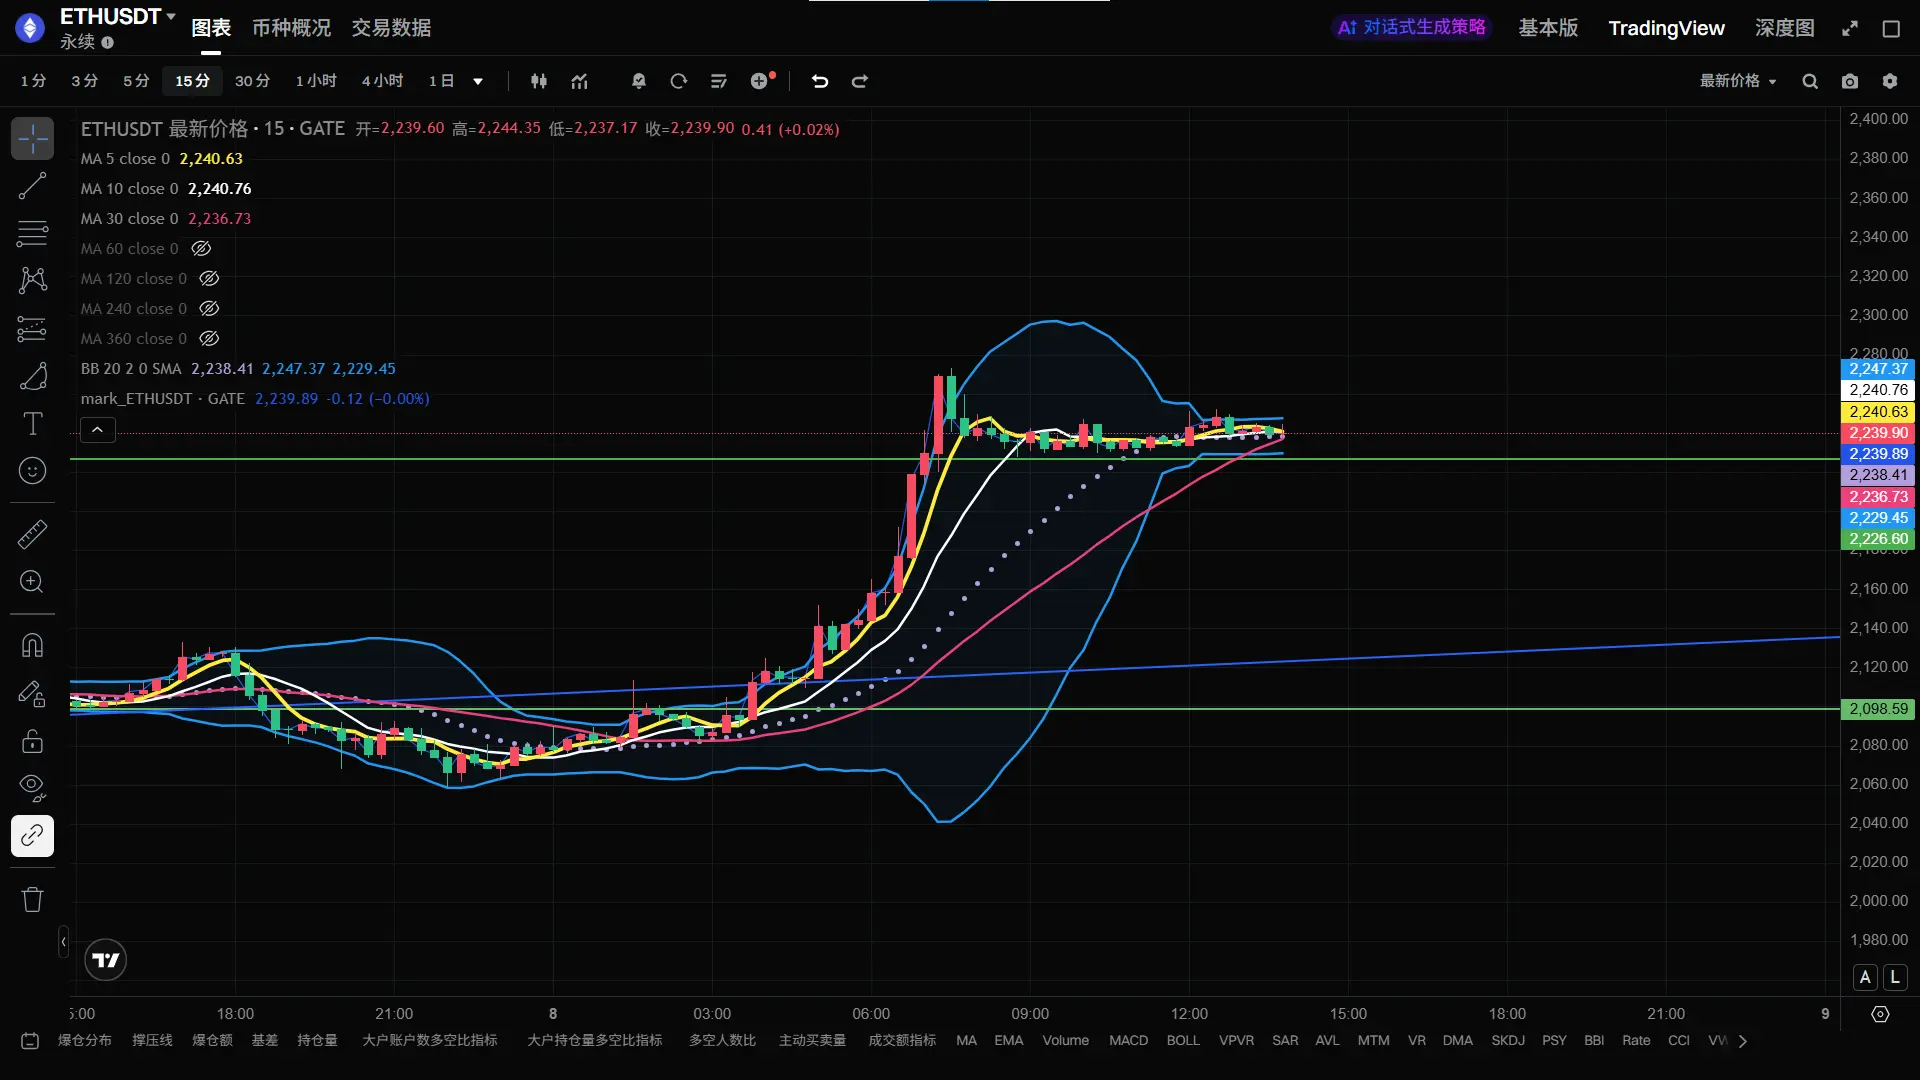
Task: Open the candlestick chart style icon
Action: coord(539,81)
